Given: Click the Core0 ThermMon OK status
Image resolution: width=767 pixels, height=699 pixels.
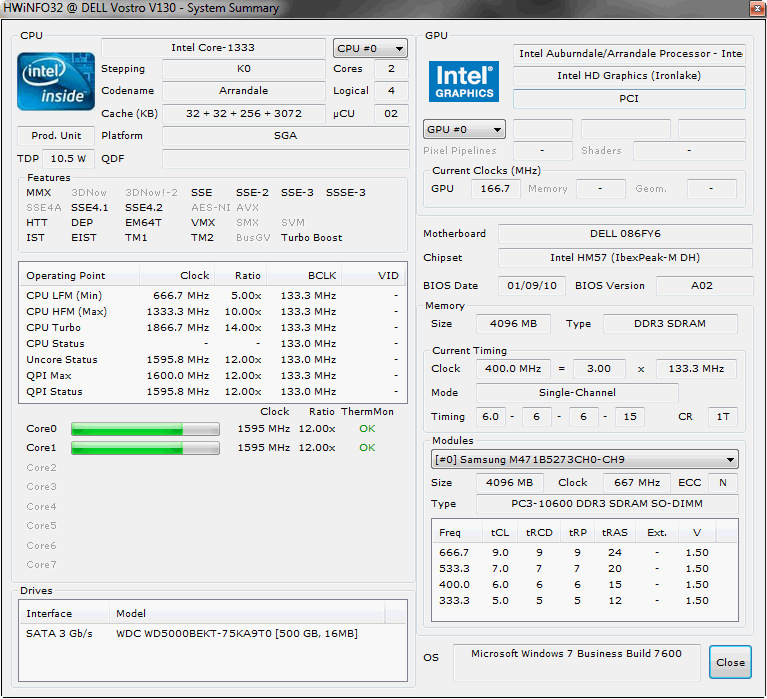Looking at the screenshot, I should pos(367,429).
